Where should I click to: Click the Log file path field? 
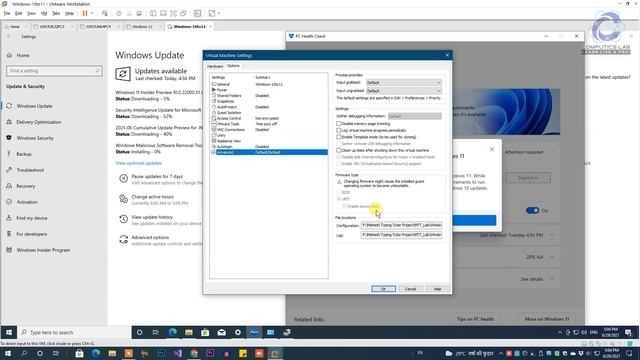(401, 235)
